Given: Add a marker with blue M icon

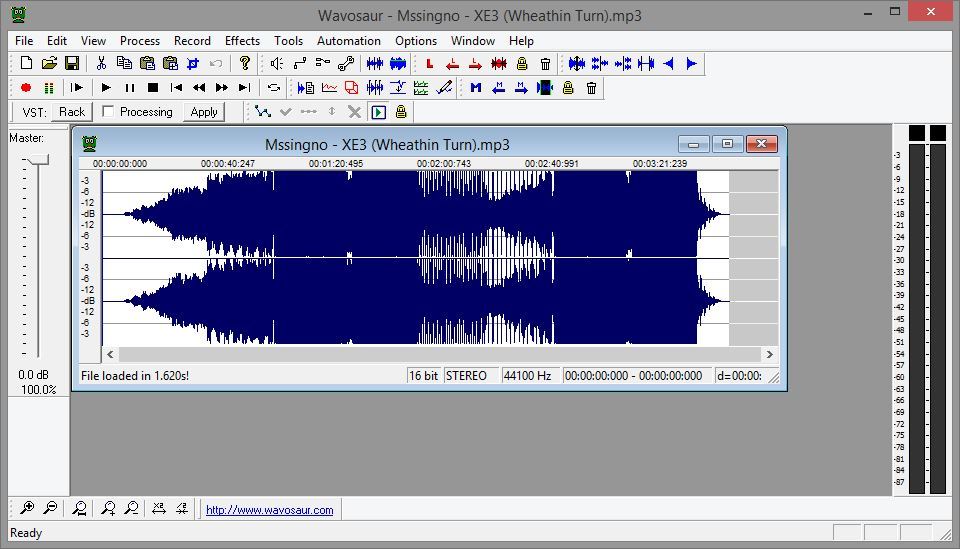Looking at the screenshot, I should point(476,88).
